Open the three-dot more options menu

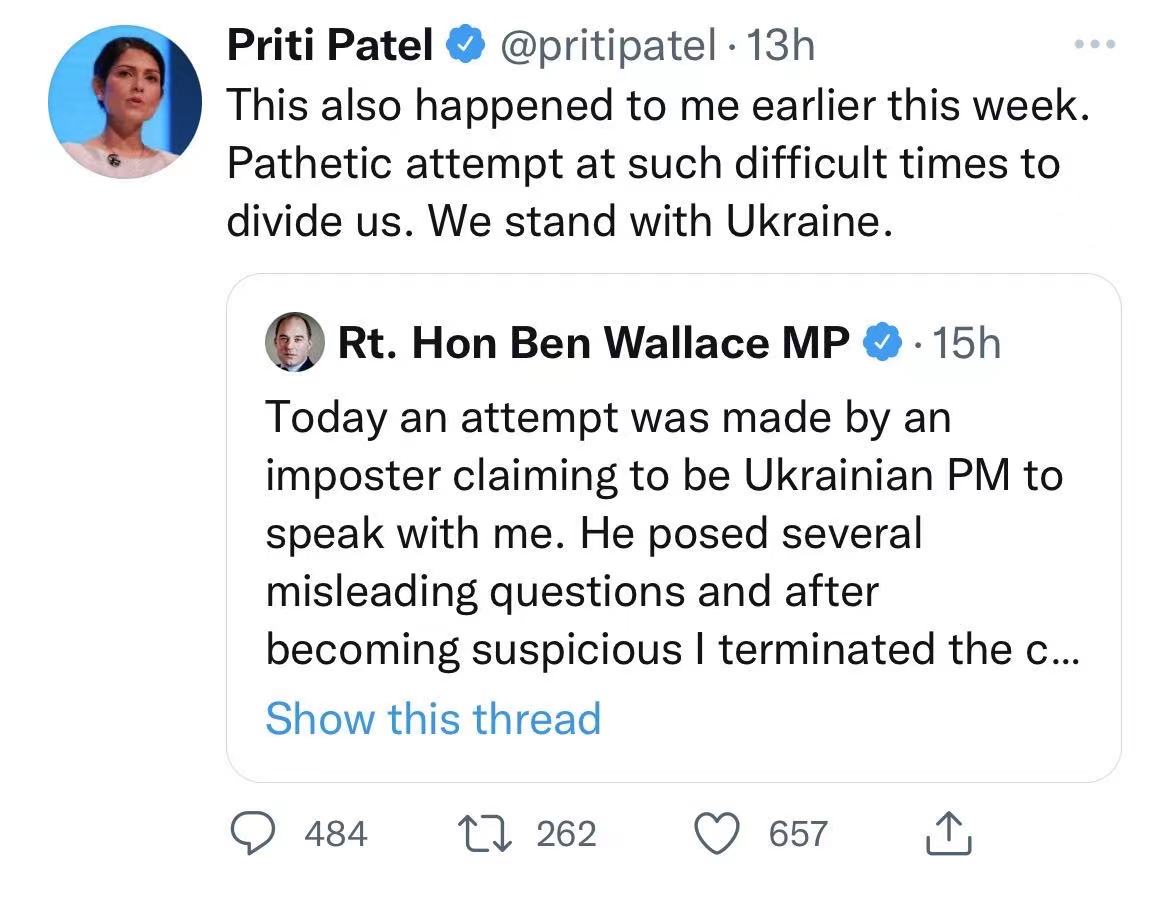[x=1093, y=46]
